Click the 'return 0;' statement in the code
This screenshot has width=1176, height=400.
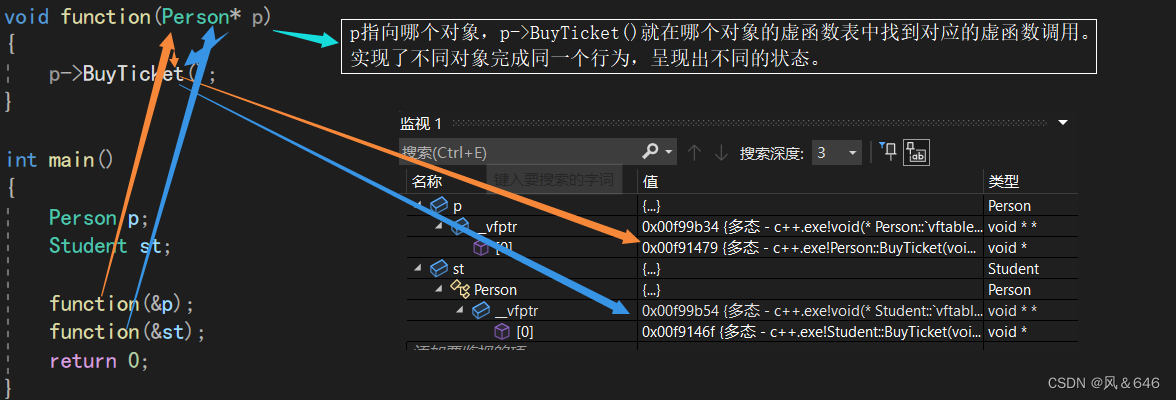pos(100,361)
